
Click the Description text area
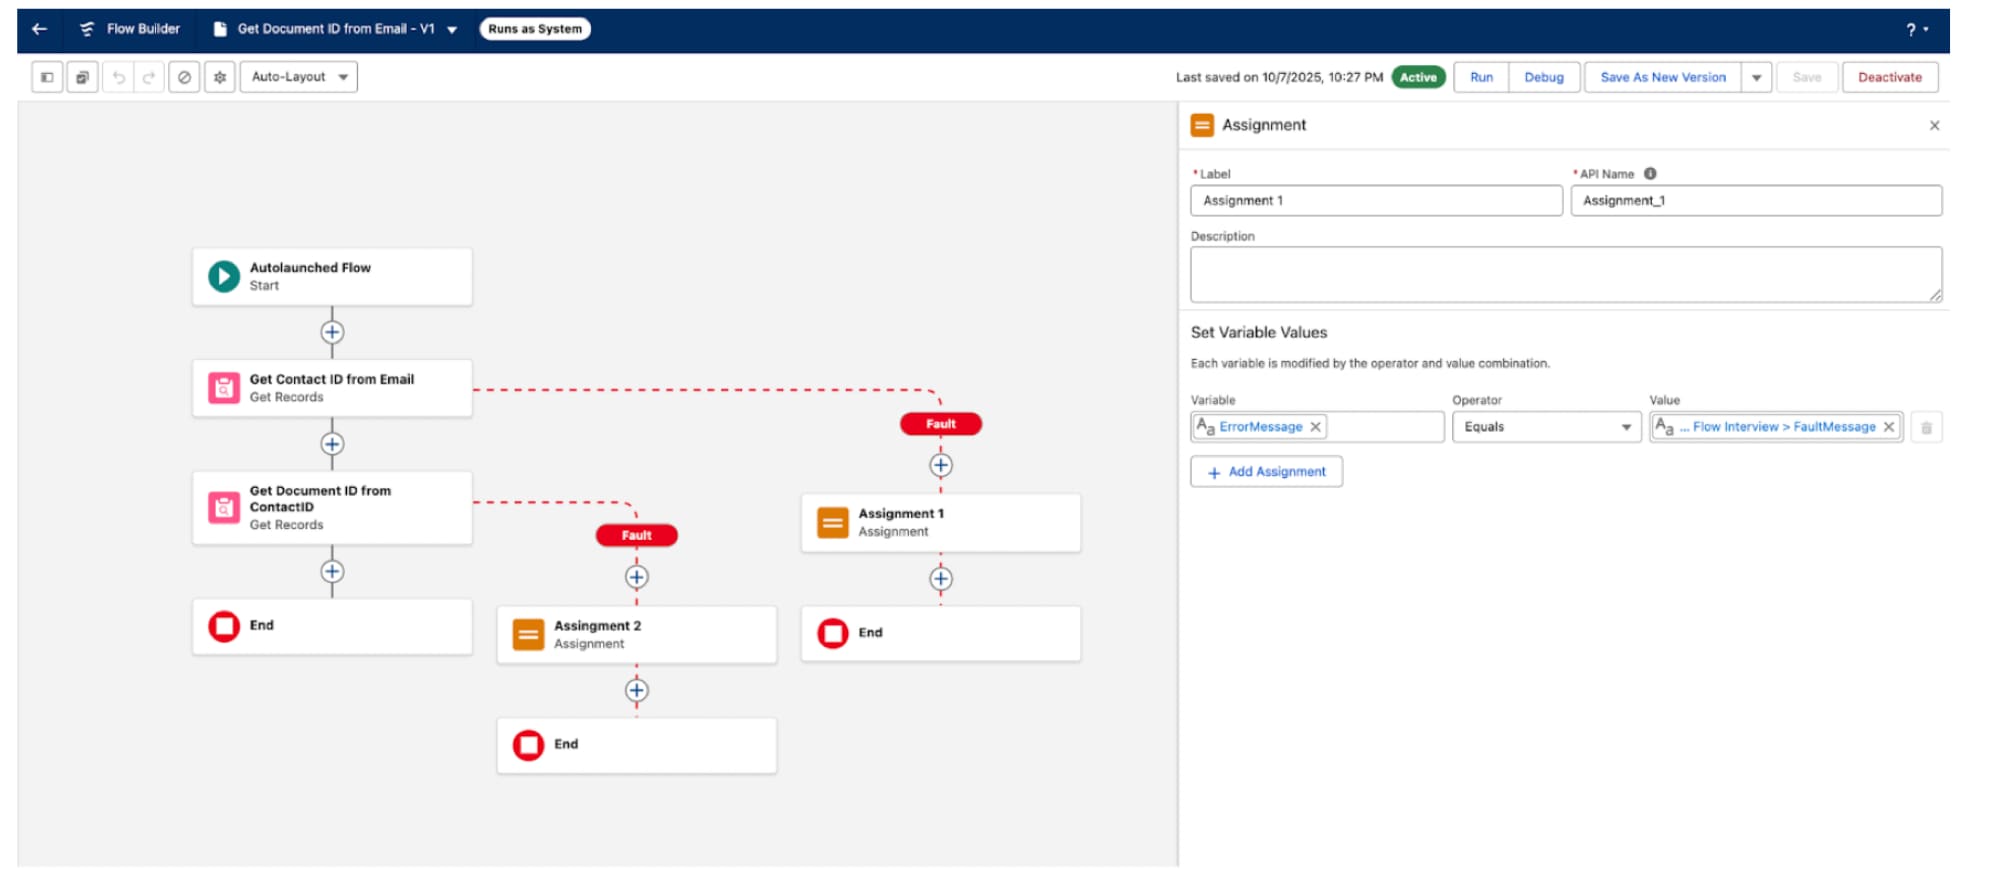[1566, 274]
